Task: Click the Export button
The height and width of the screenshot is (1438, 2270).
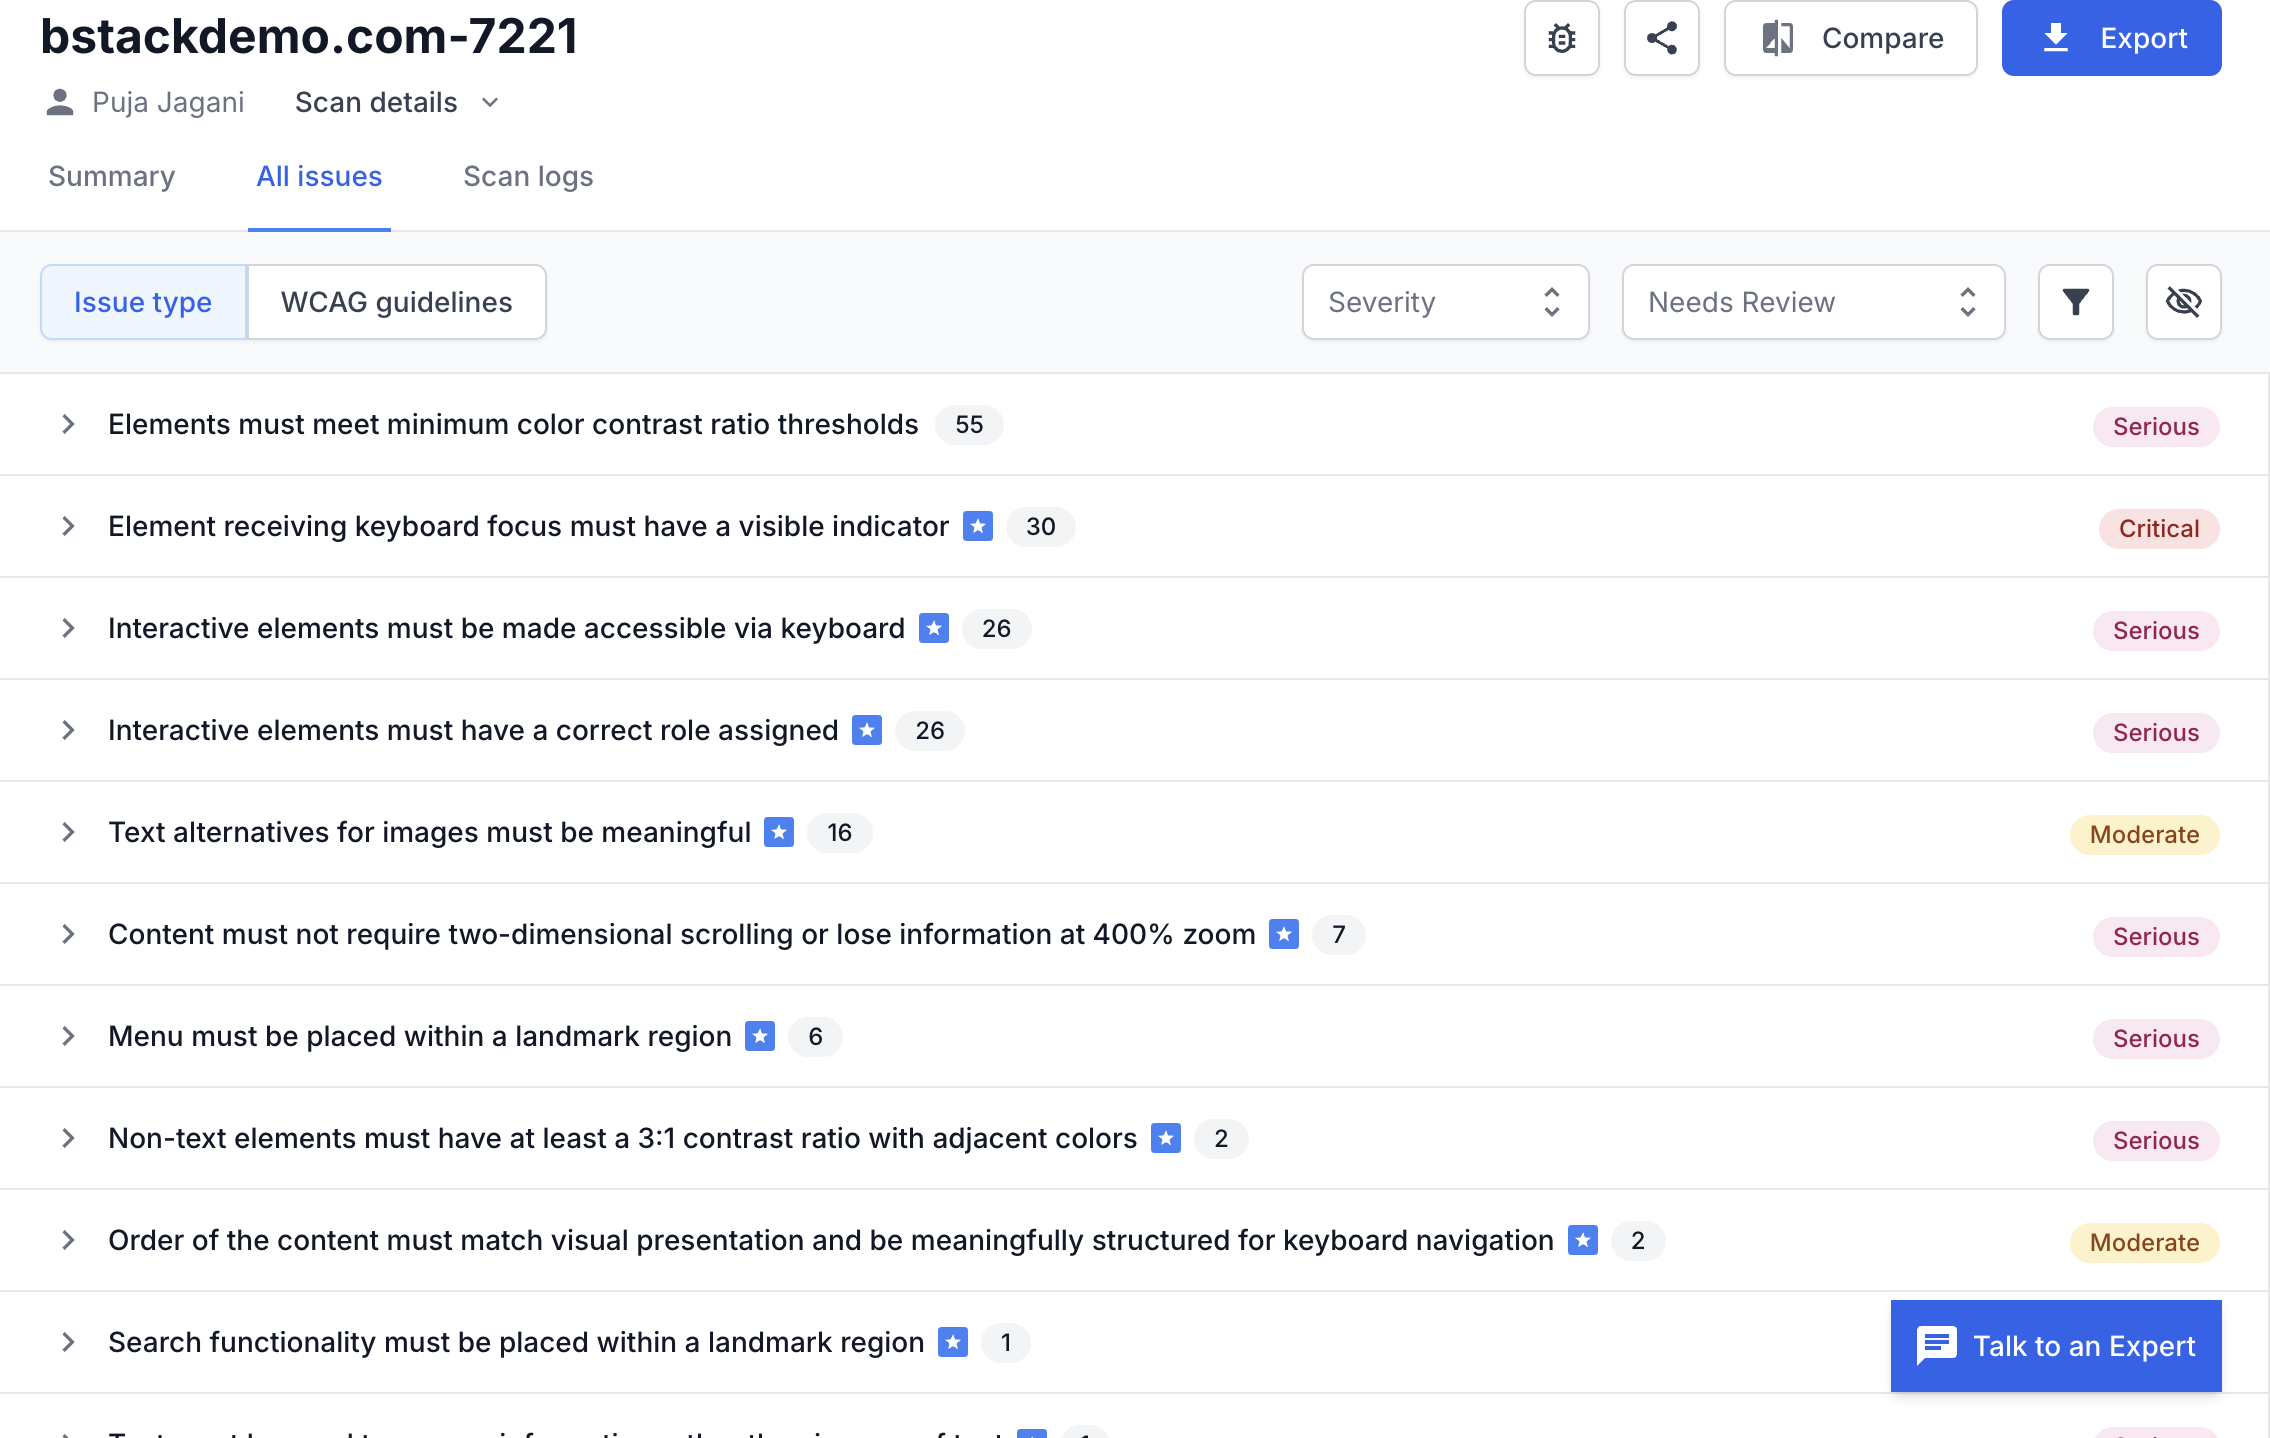Action: (2111, 38)
